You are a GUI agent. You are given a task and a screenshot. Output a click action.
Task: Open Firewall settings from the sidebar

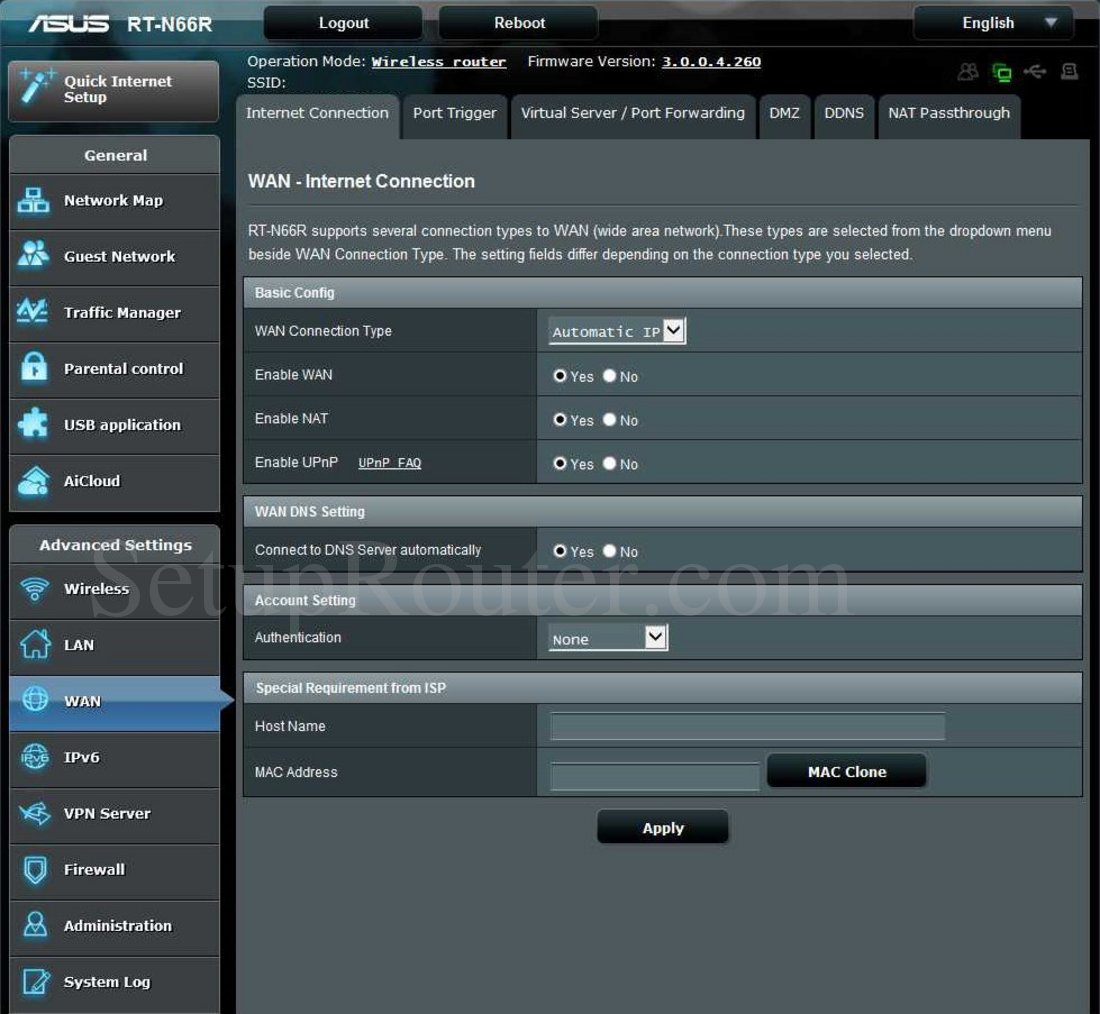114,871
